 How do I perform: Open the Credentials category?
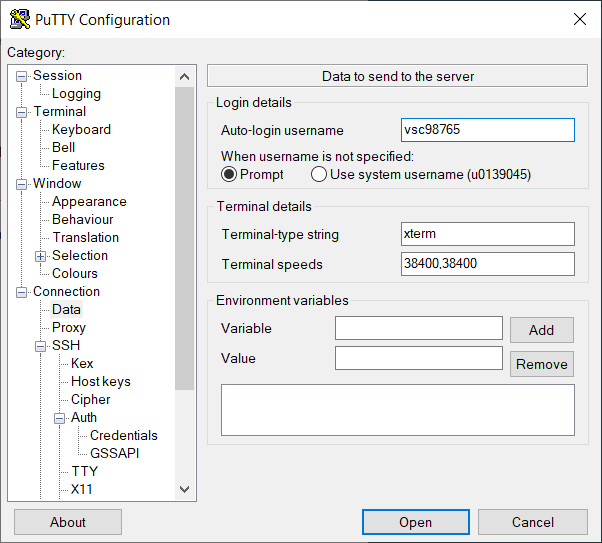(x=124, y=435)
